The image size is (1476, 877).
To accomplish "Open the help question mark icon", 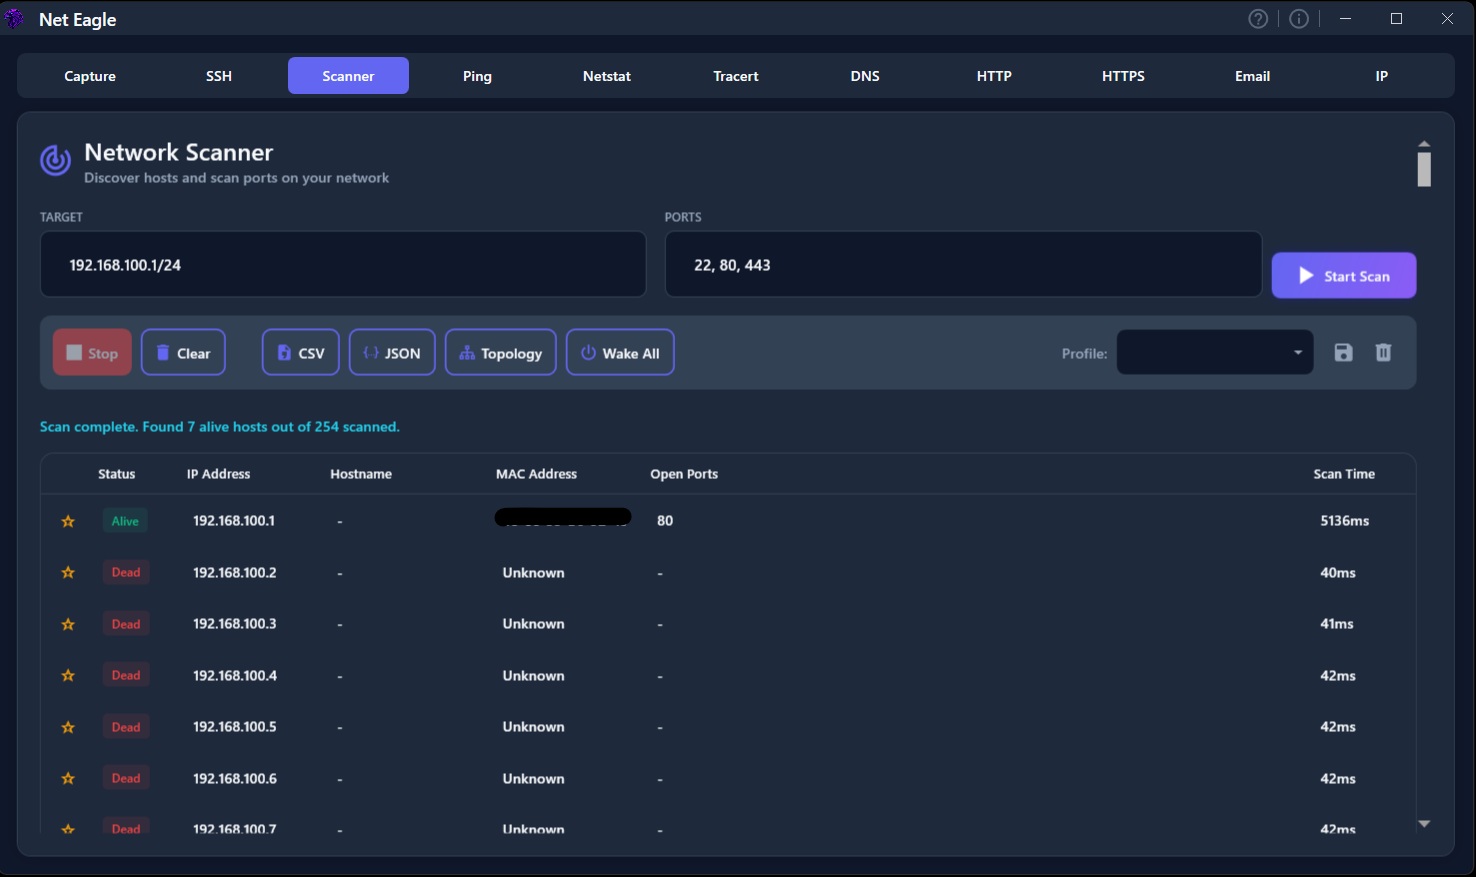I will click(x=1257, y=18).
